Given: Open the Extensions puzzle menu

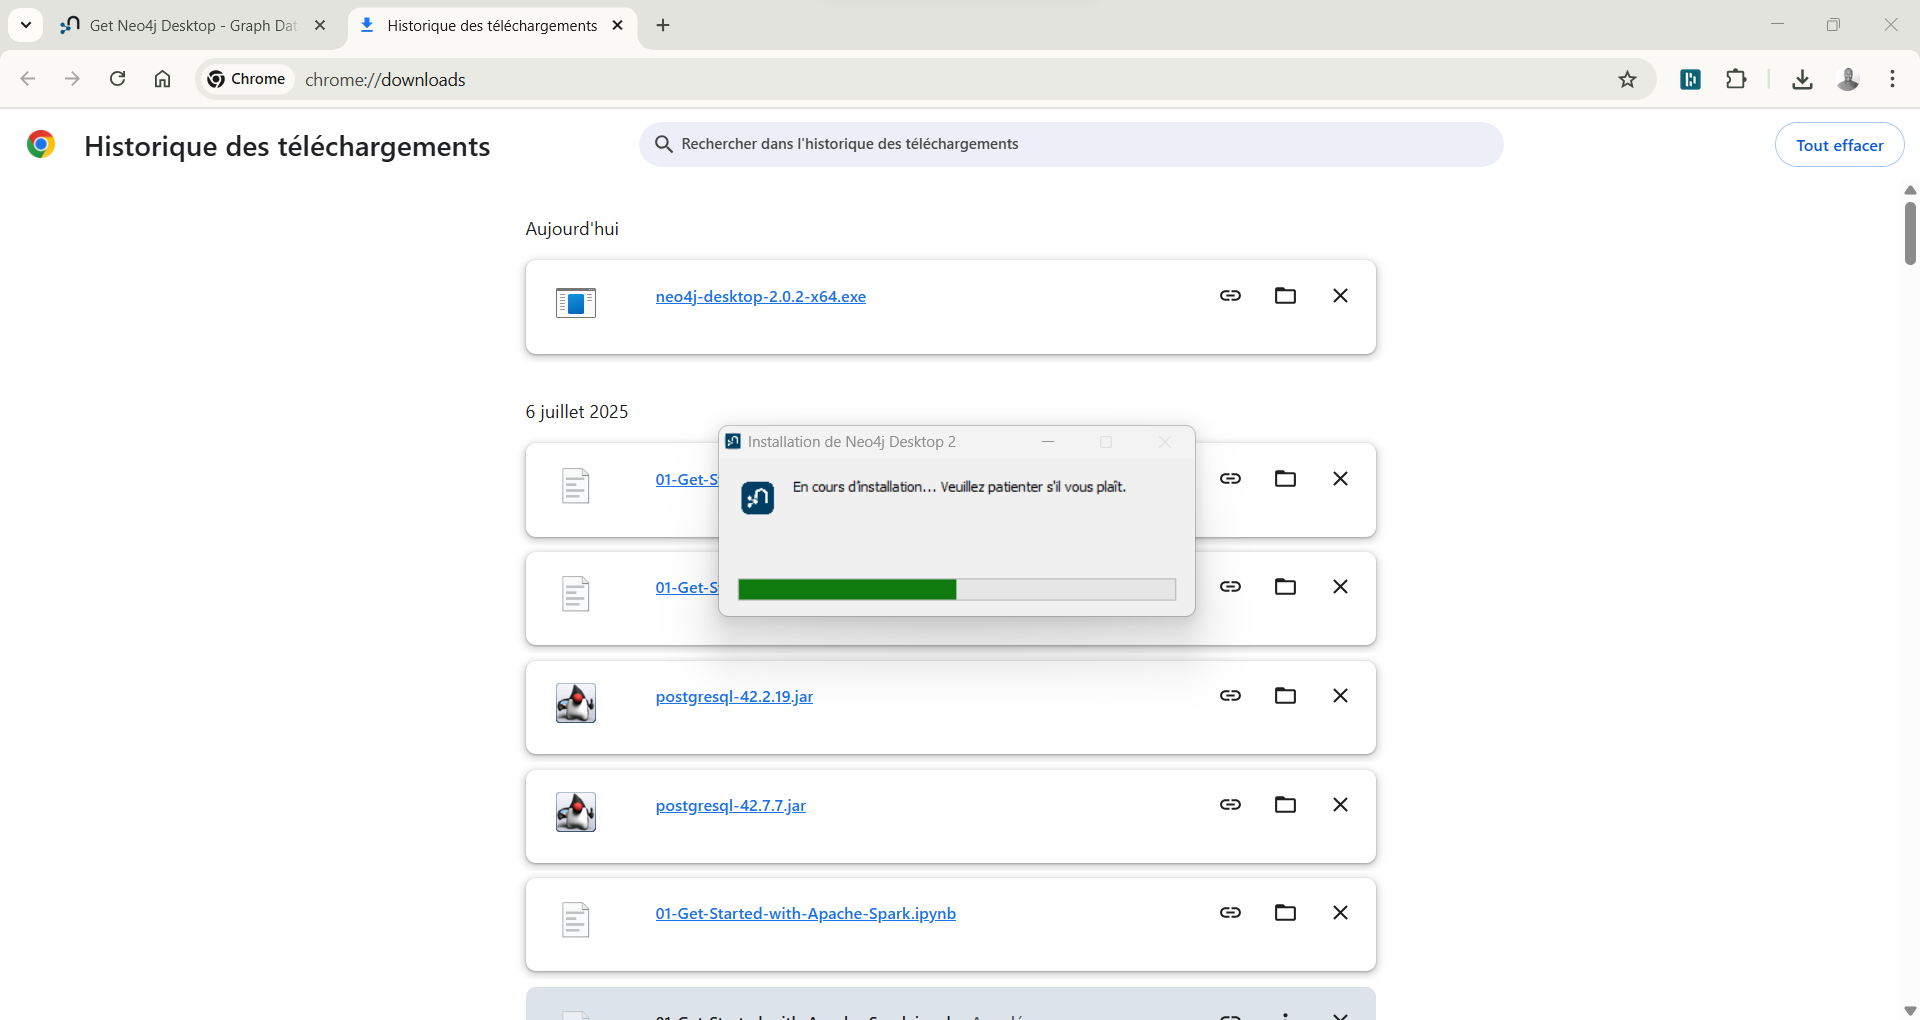Looking at the screenshot, I should (x=1736, y=79).
